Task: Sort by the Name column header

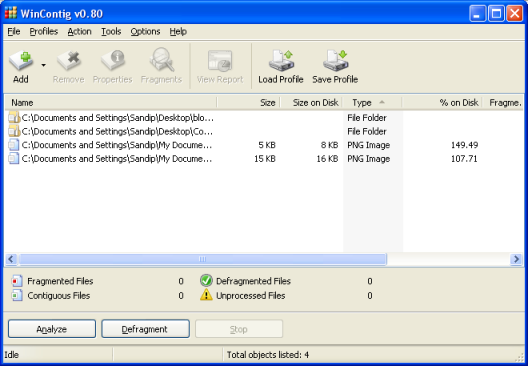Action: 110,102
